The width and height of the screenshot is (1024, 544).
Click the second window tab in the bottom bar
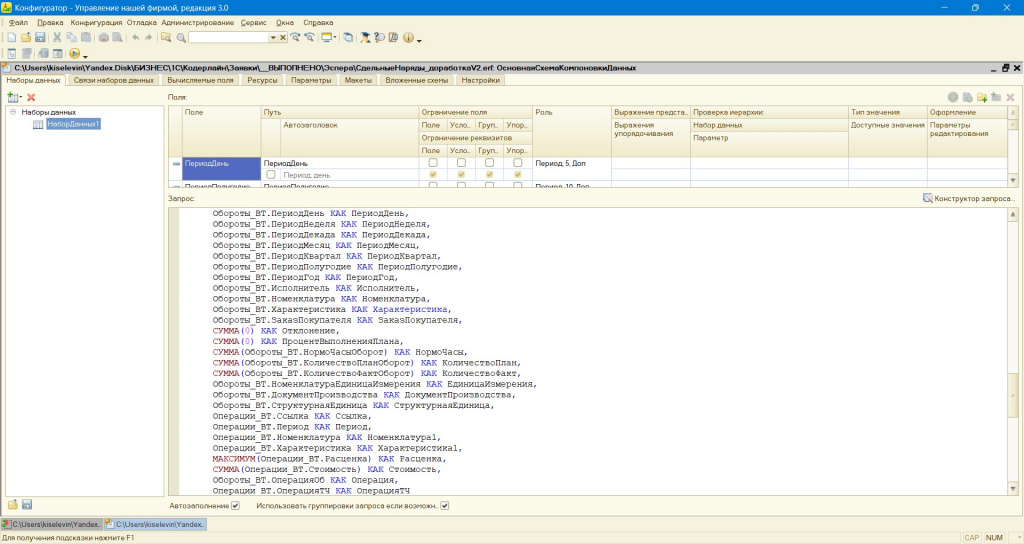(x=156, y=524)
